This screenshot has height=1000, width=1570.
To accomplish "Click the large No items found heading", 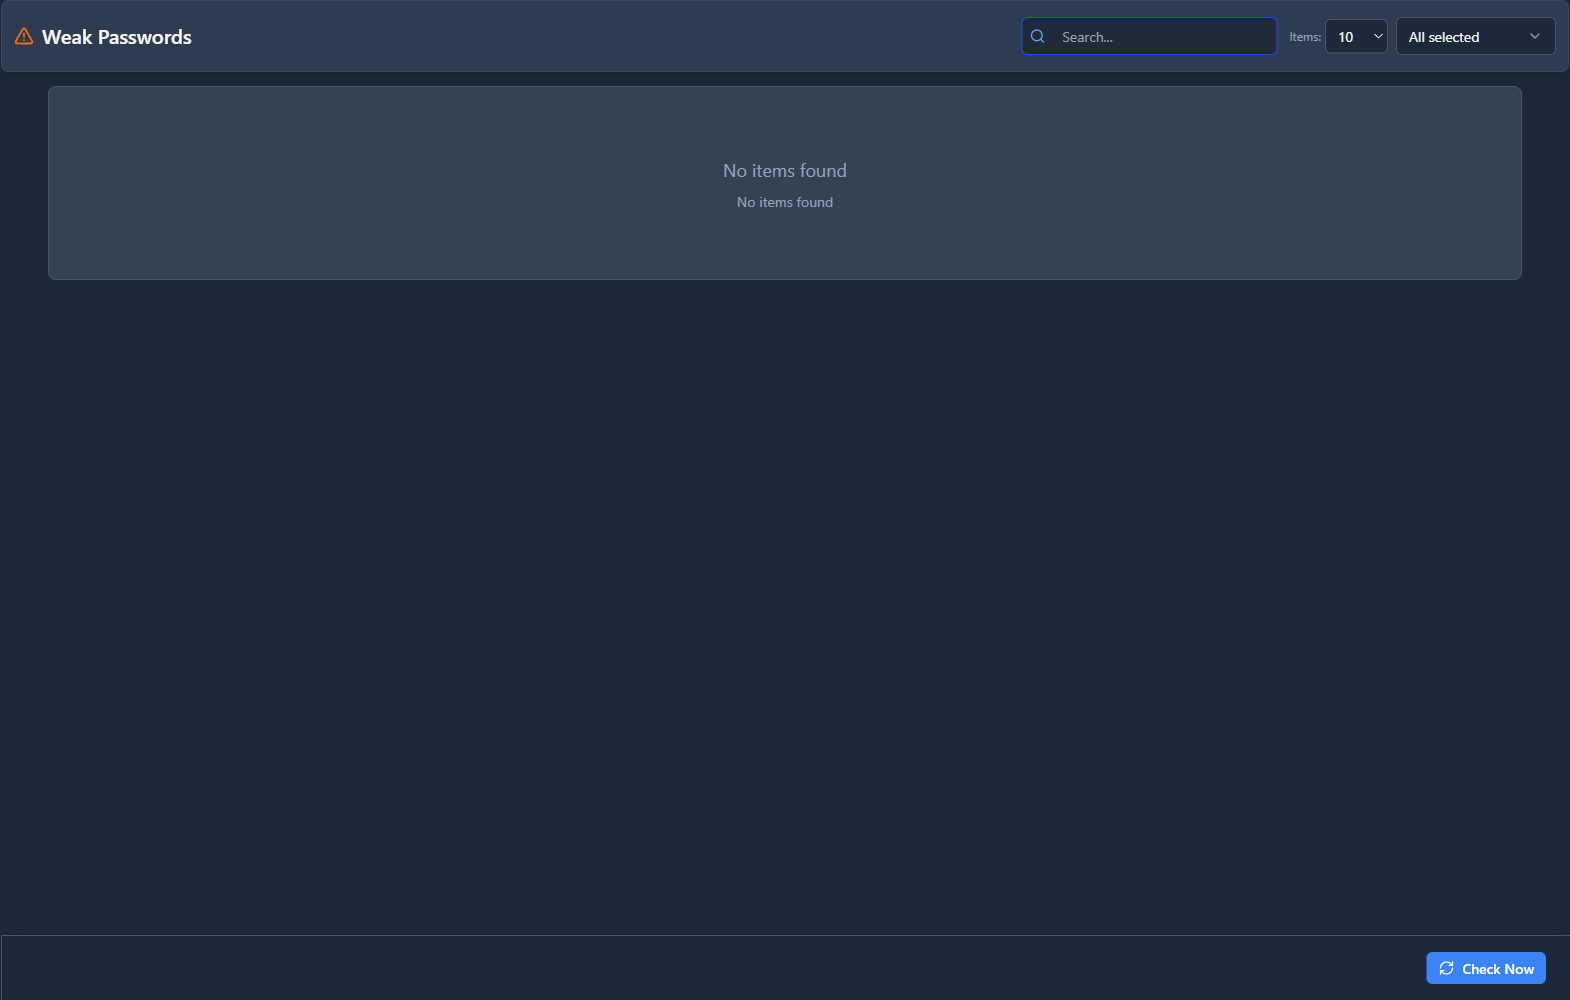I will click(x=785, y=171).
